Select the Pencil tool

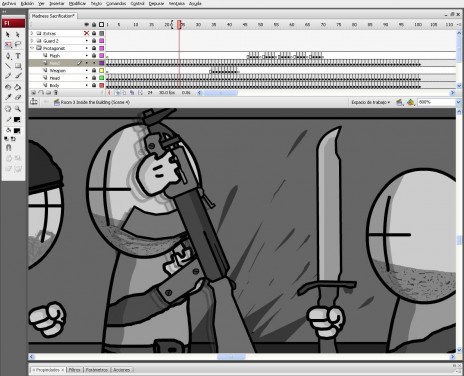8,76
